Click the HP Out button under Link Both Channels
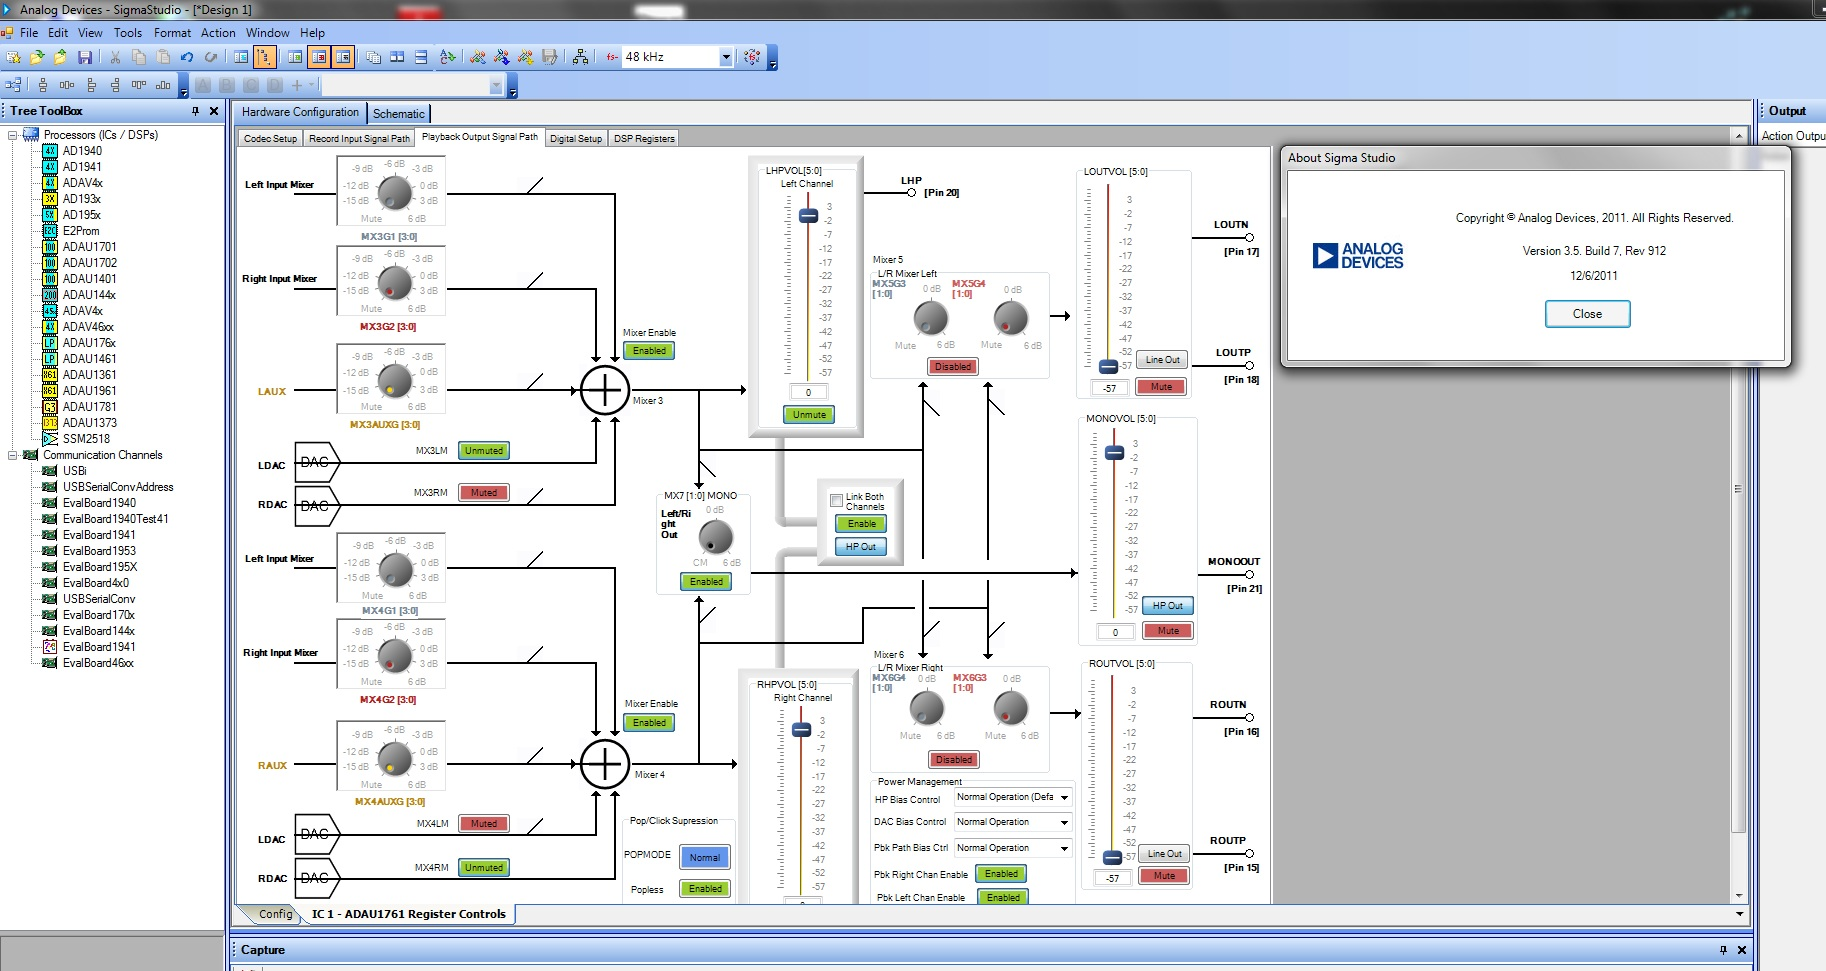 click(860, 547)
